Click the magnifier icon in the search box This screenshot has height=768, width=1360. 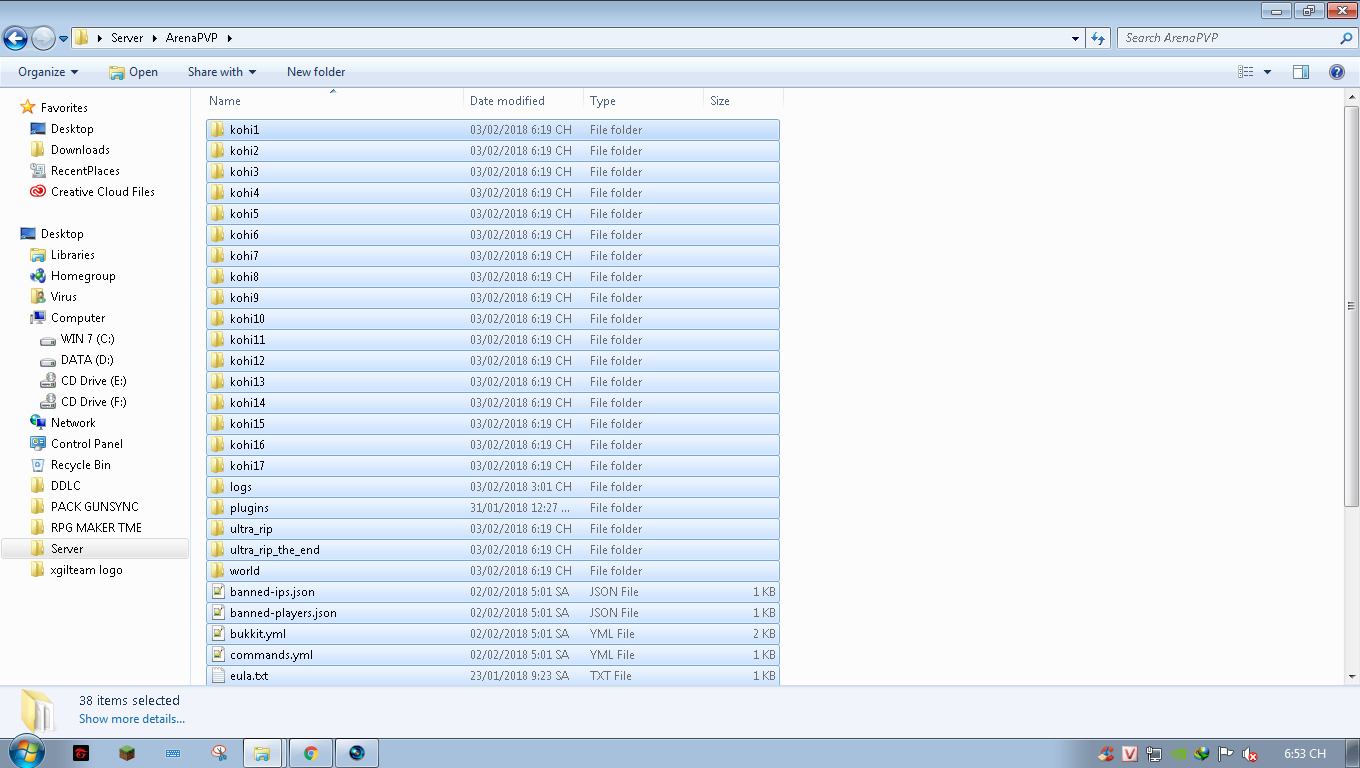click(x=1346, y=38)
